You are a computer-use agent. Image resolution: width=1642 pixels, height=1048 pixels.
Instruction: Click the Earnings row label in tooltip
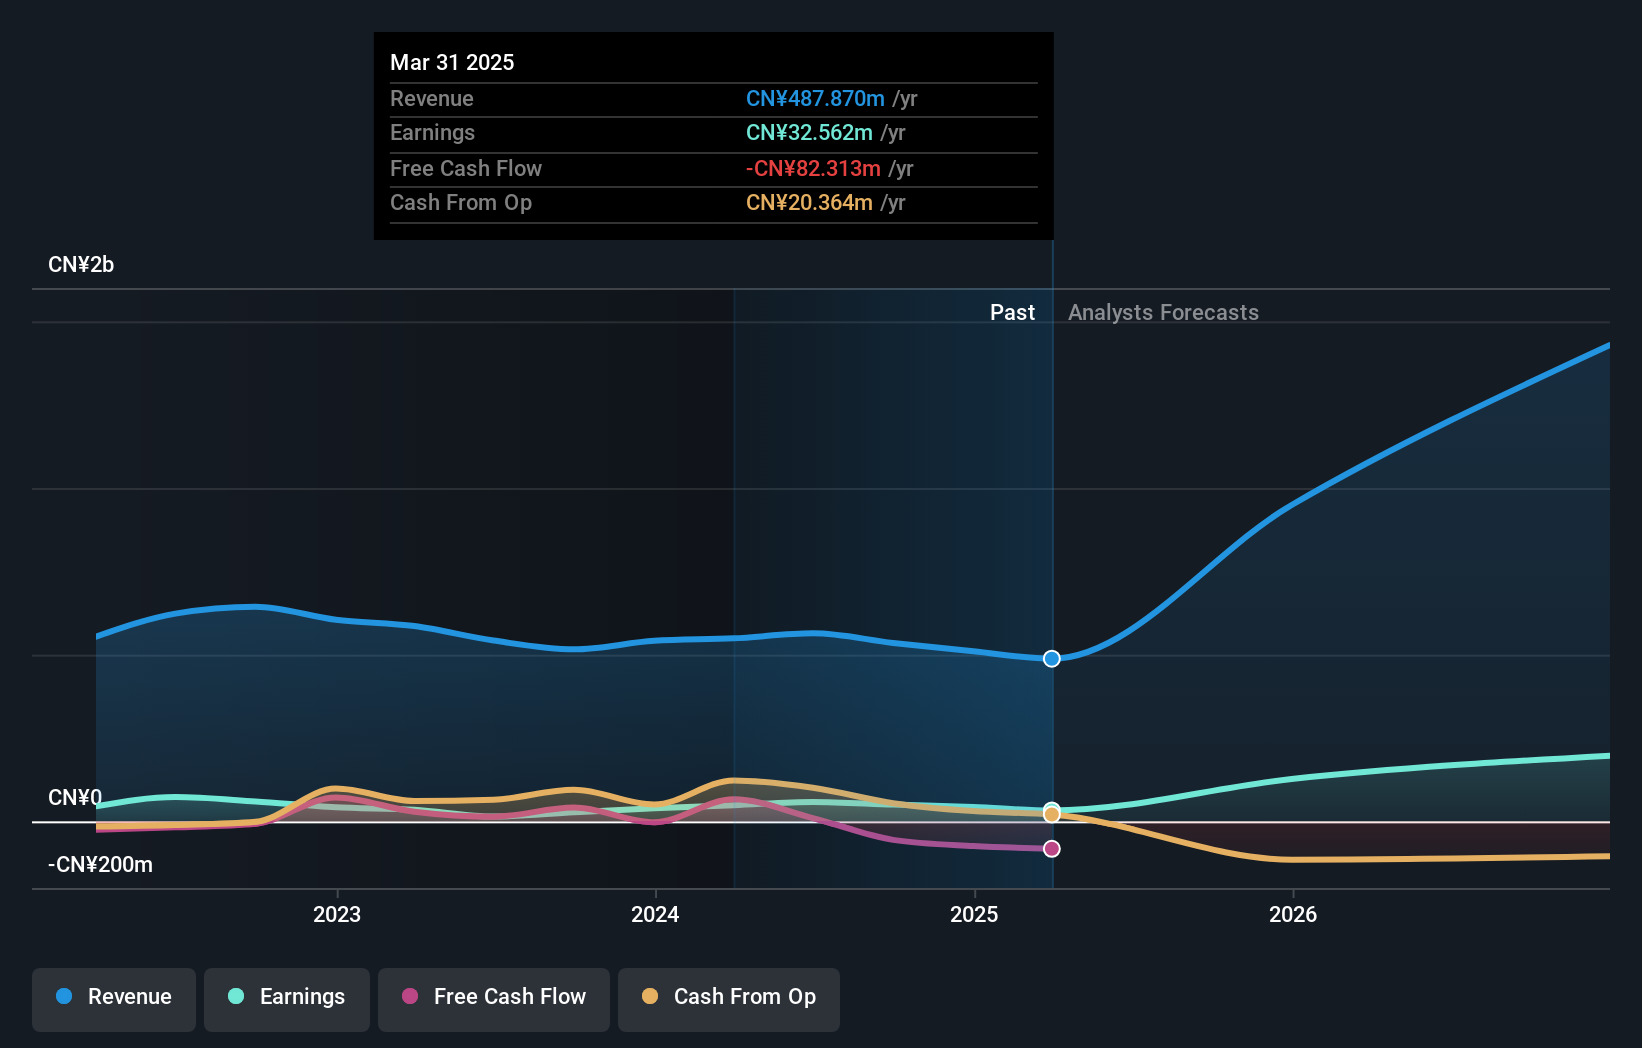(432, 133)
